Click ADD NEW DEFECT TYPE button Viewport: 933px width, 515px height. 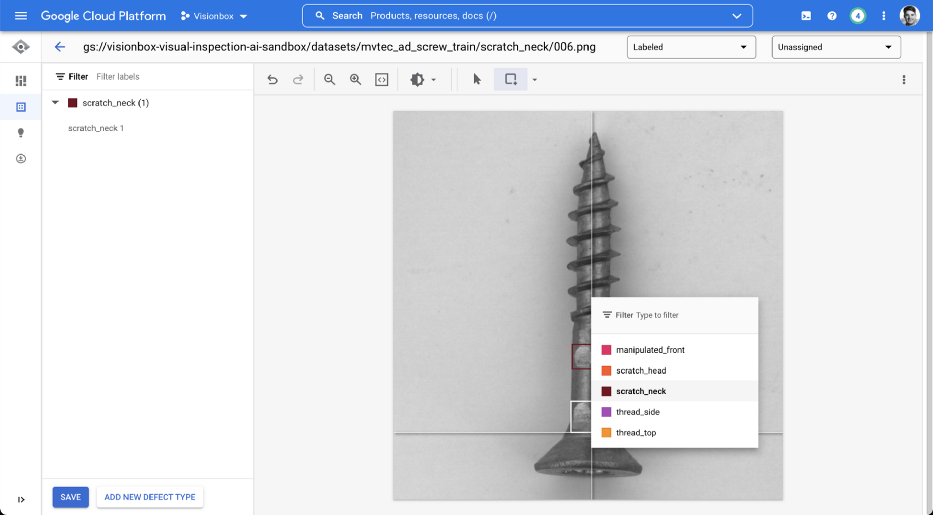(x=150, y=497)
